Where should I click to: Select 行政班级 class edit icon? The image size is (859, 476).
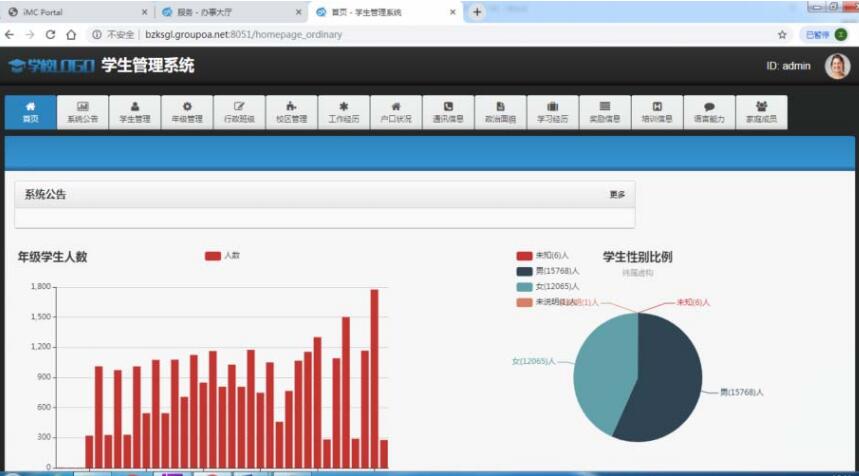[x=239, y=112]
